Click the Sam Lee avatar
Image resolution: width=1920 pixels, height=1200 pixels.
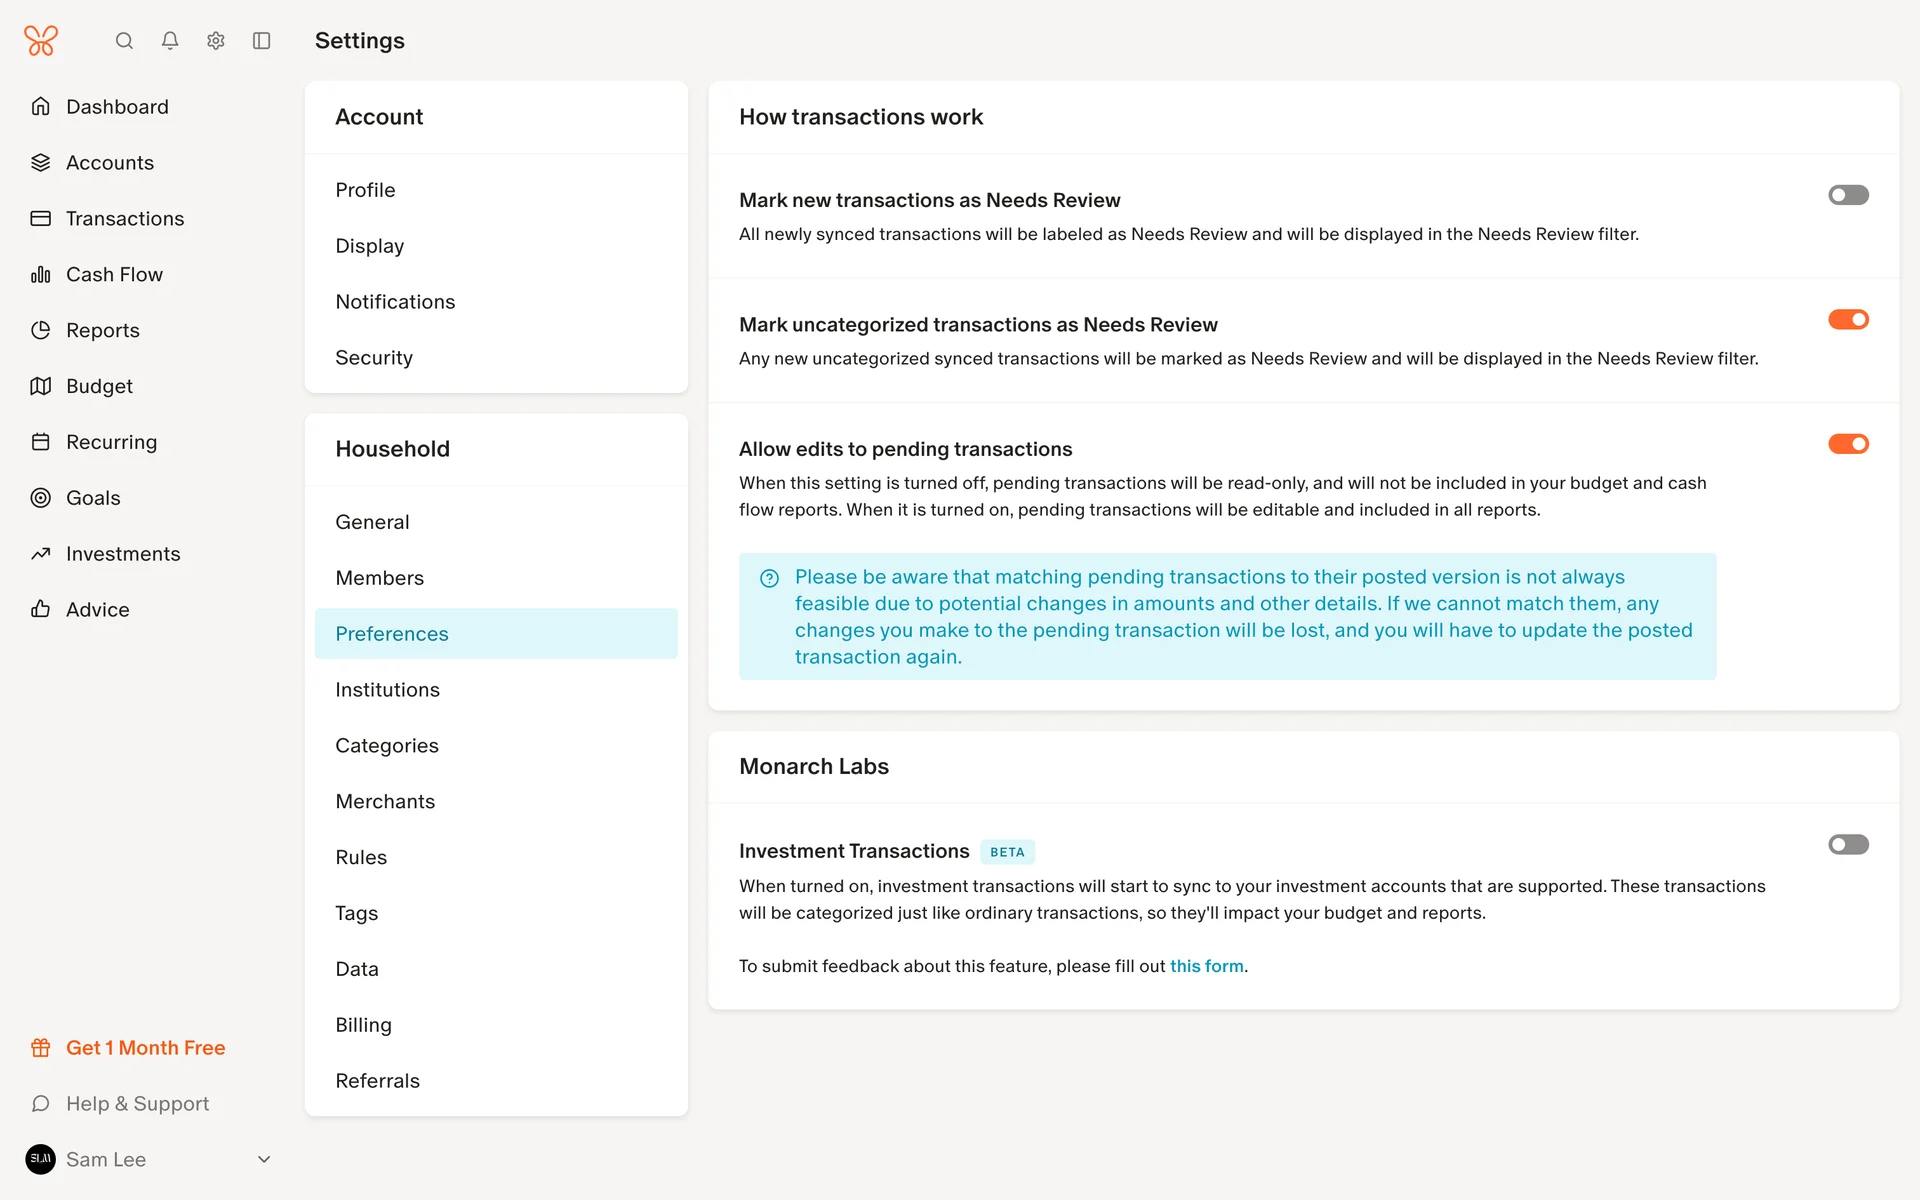coord(41,1160)
